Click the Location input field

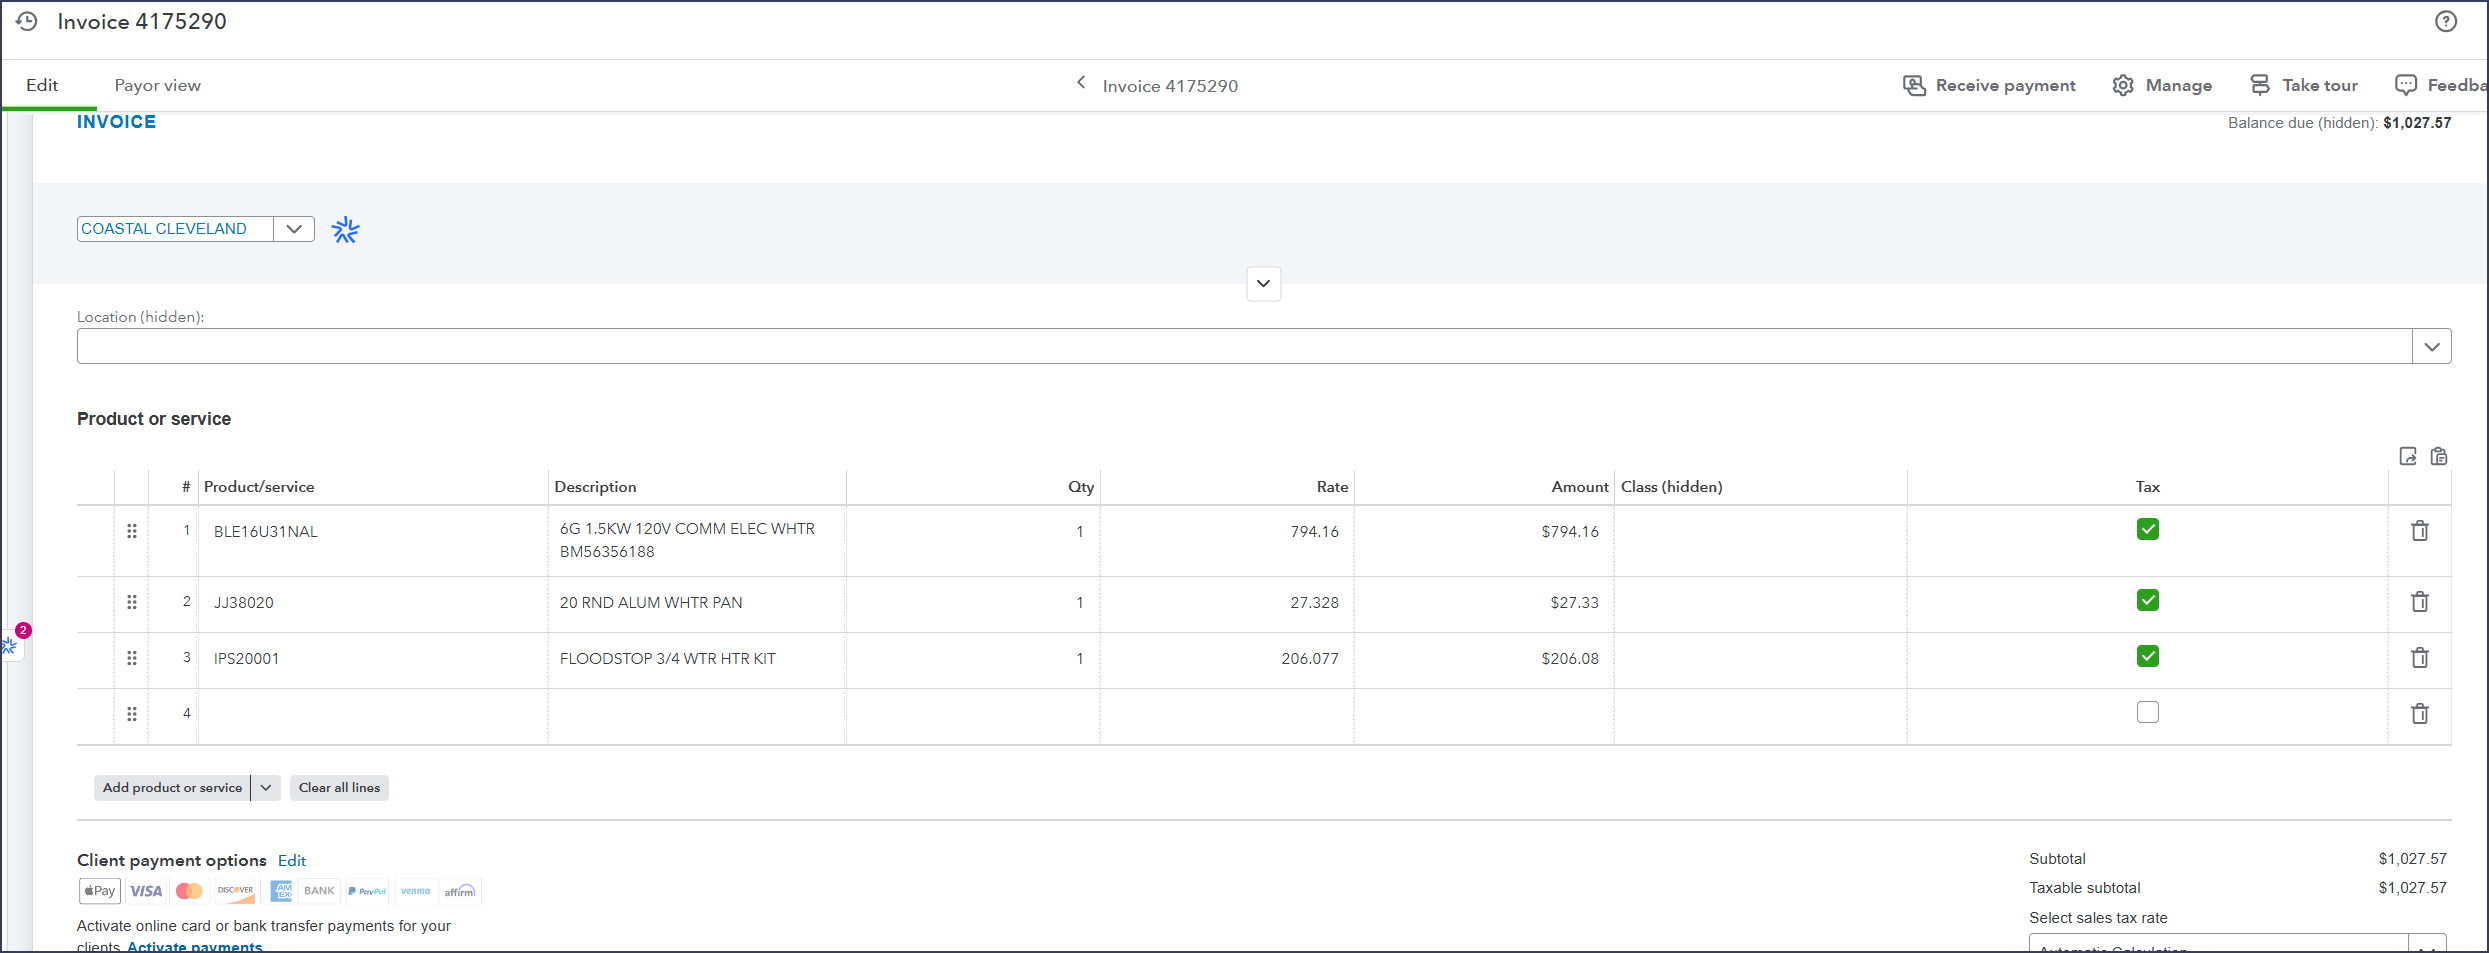1244,346
